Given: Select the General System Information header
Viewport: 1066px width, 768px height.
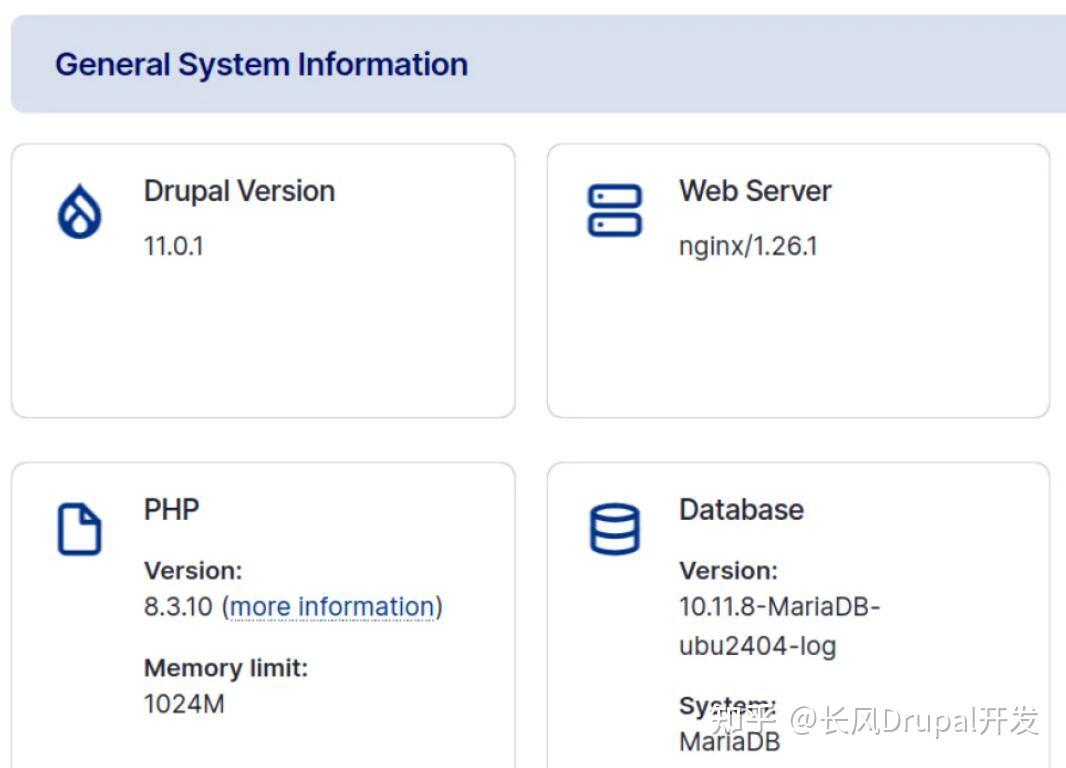Looking at the screenshot, I should pos(261,64).
